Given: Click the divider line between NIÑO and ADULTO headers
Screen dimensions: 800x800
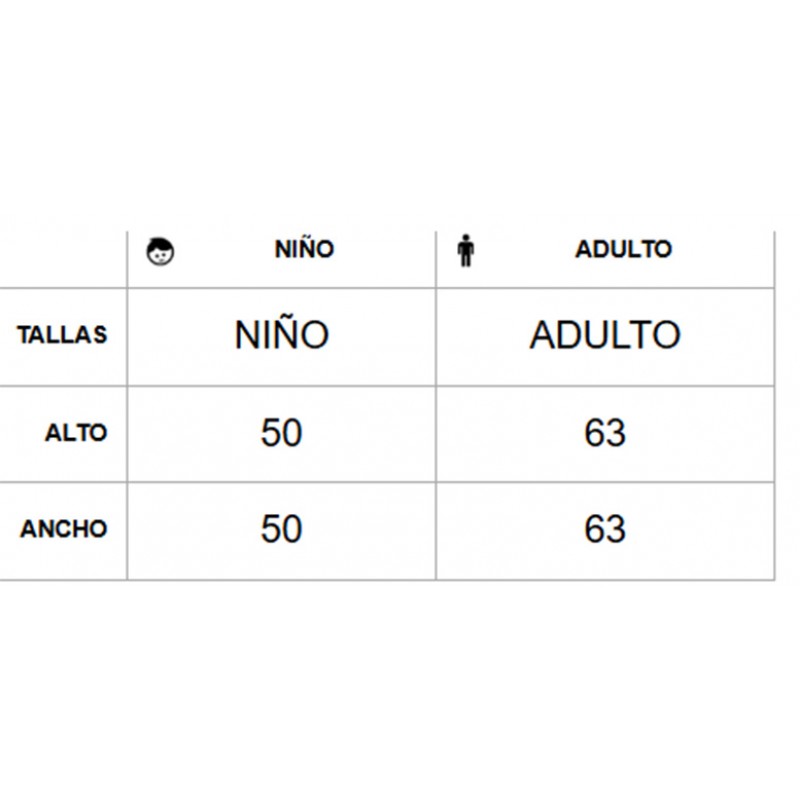Looking at the screenshot, I should [x=436, y=259].
